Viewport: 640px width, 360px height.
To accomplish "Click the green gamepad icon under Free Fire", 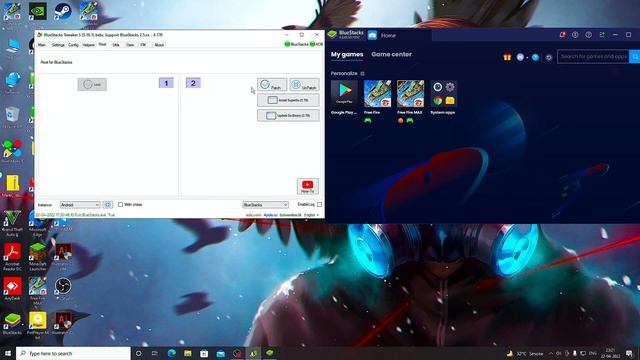I will [x=368, y=120].
